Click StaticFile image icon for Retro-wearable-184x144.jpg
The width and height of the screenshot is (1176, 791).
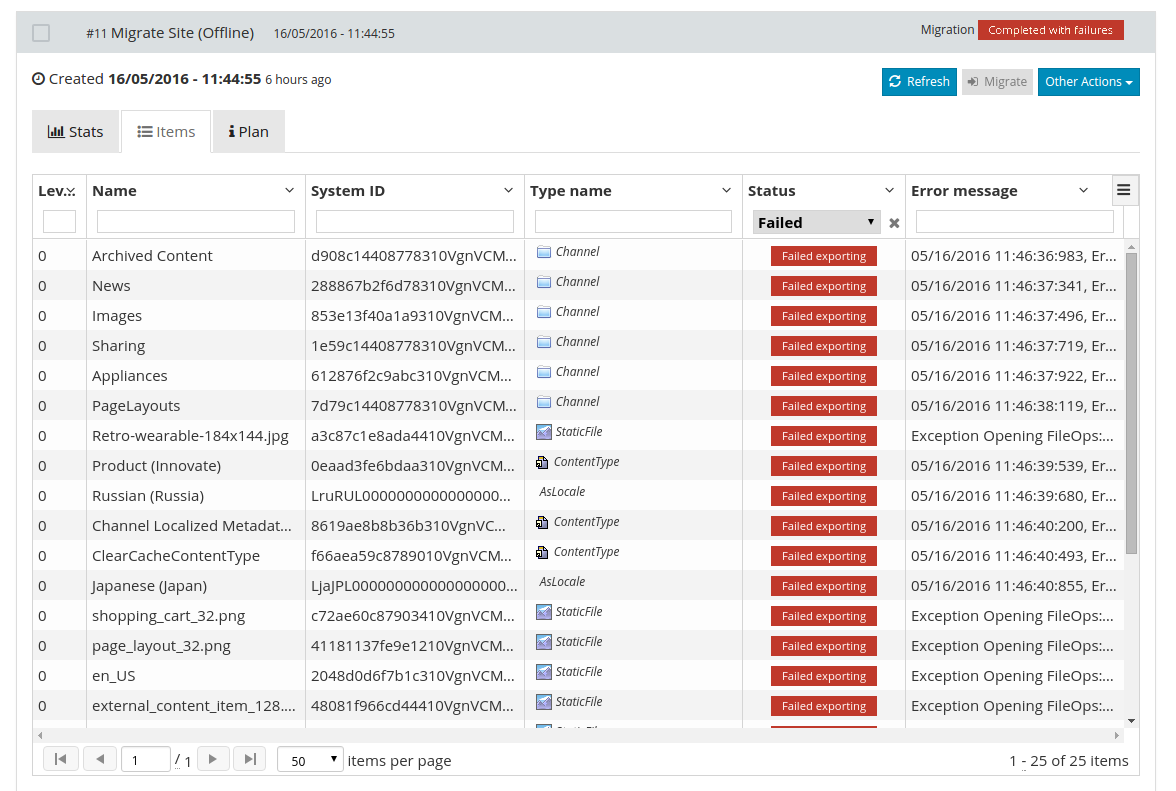point(544,432)
